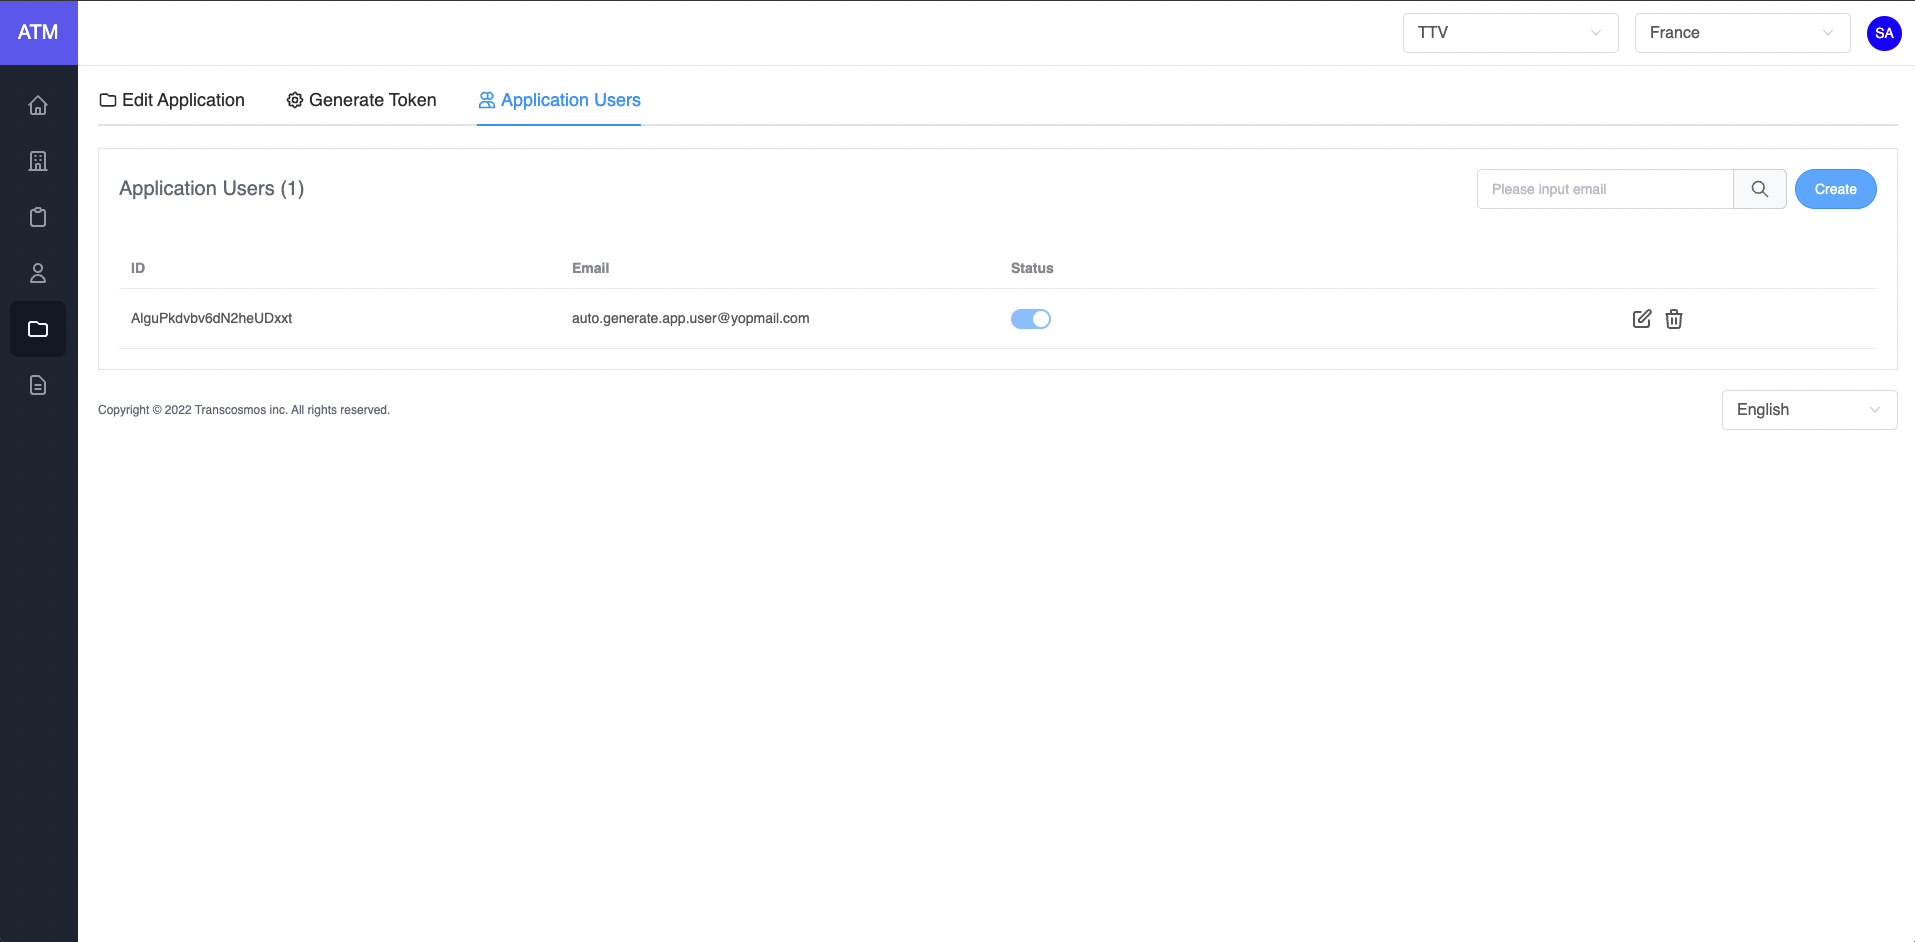1915x942 pixels.
Task: Open the France country dropdown
Action: pyautogui.click(x=1742, y=33)
